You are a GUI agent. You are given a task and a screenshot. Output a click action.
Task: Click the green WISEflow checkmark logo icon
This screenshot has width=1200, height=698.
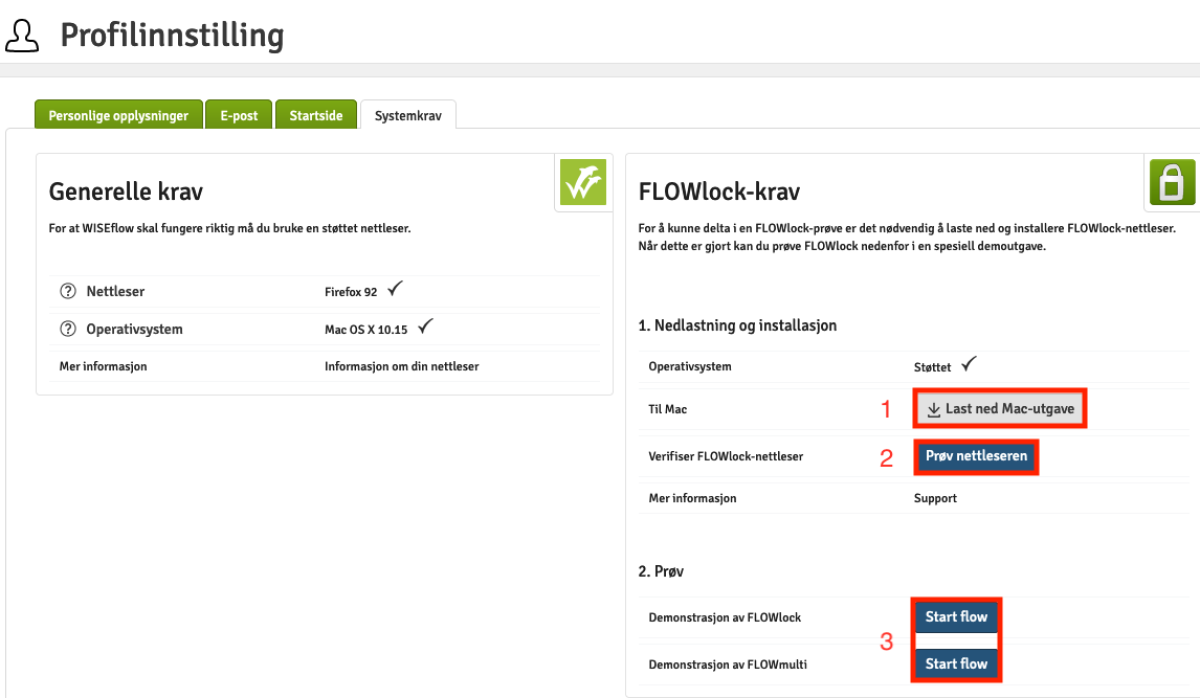pyautogui.click(x=582, y=182)
